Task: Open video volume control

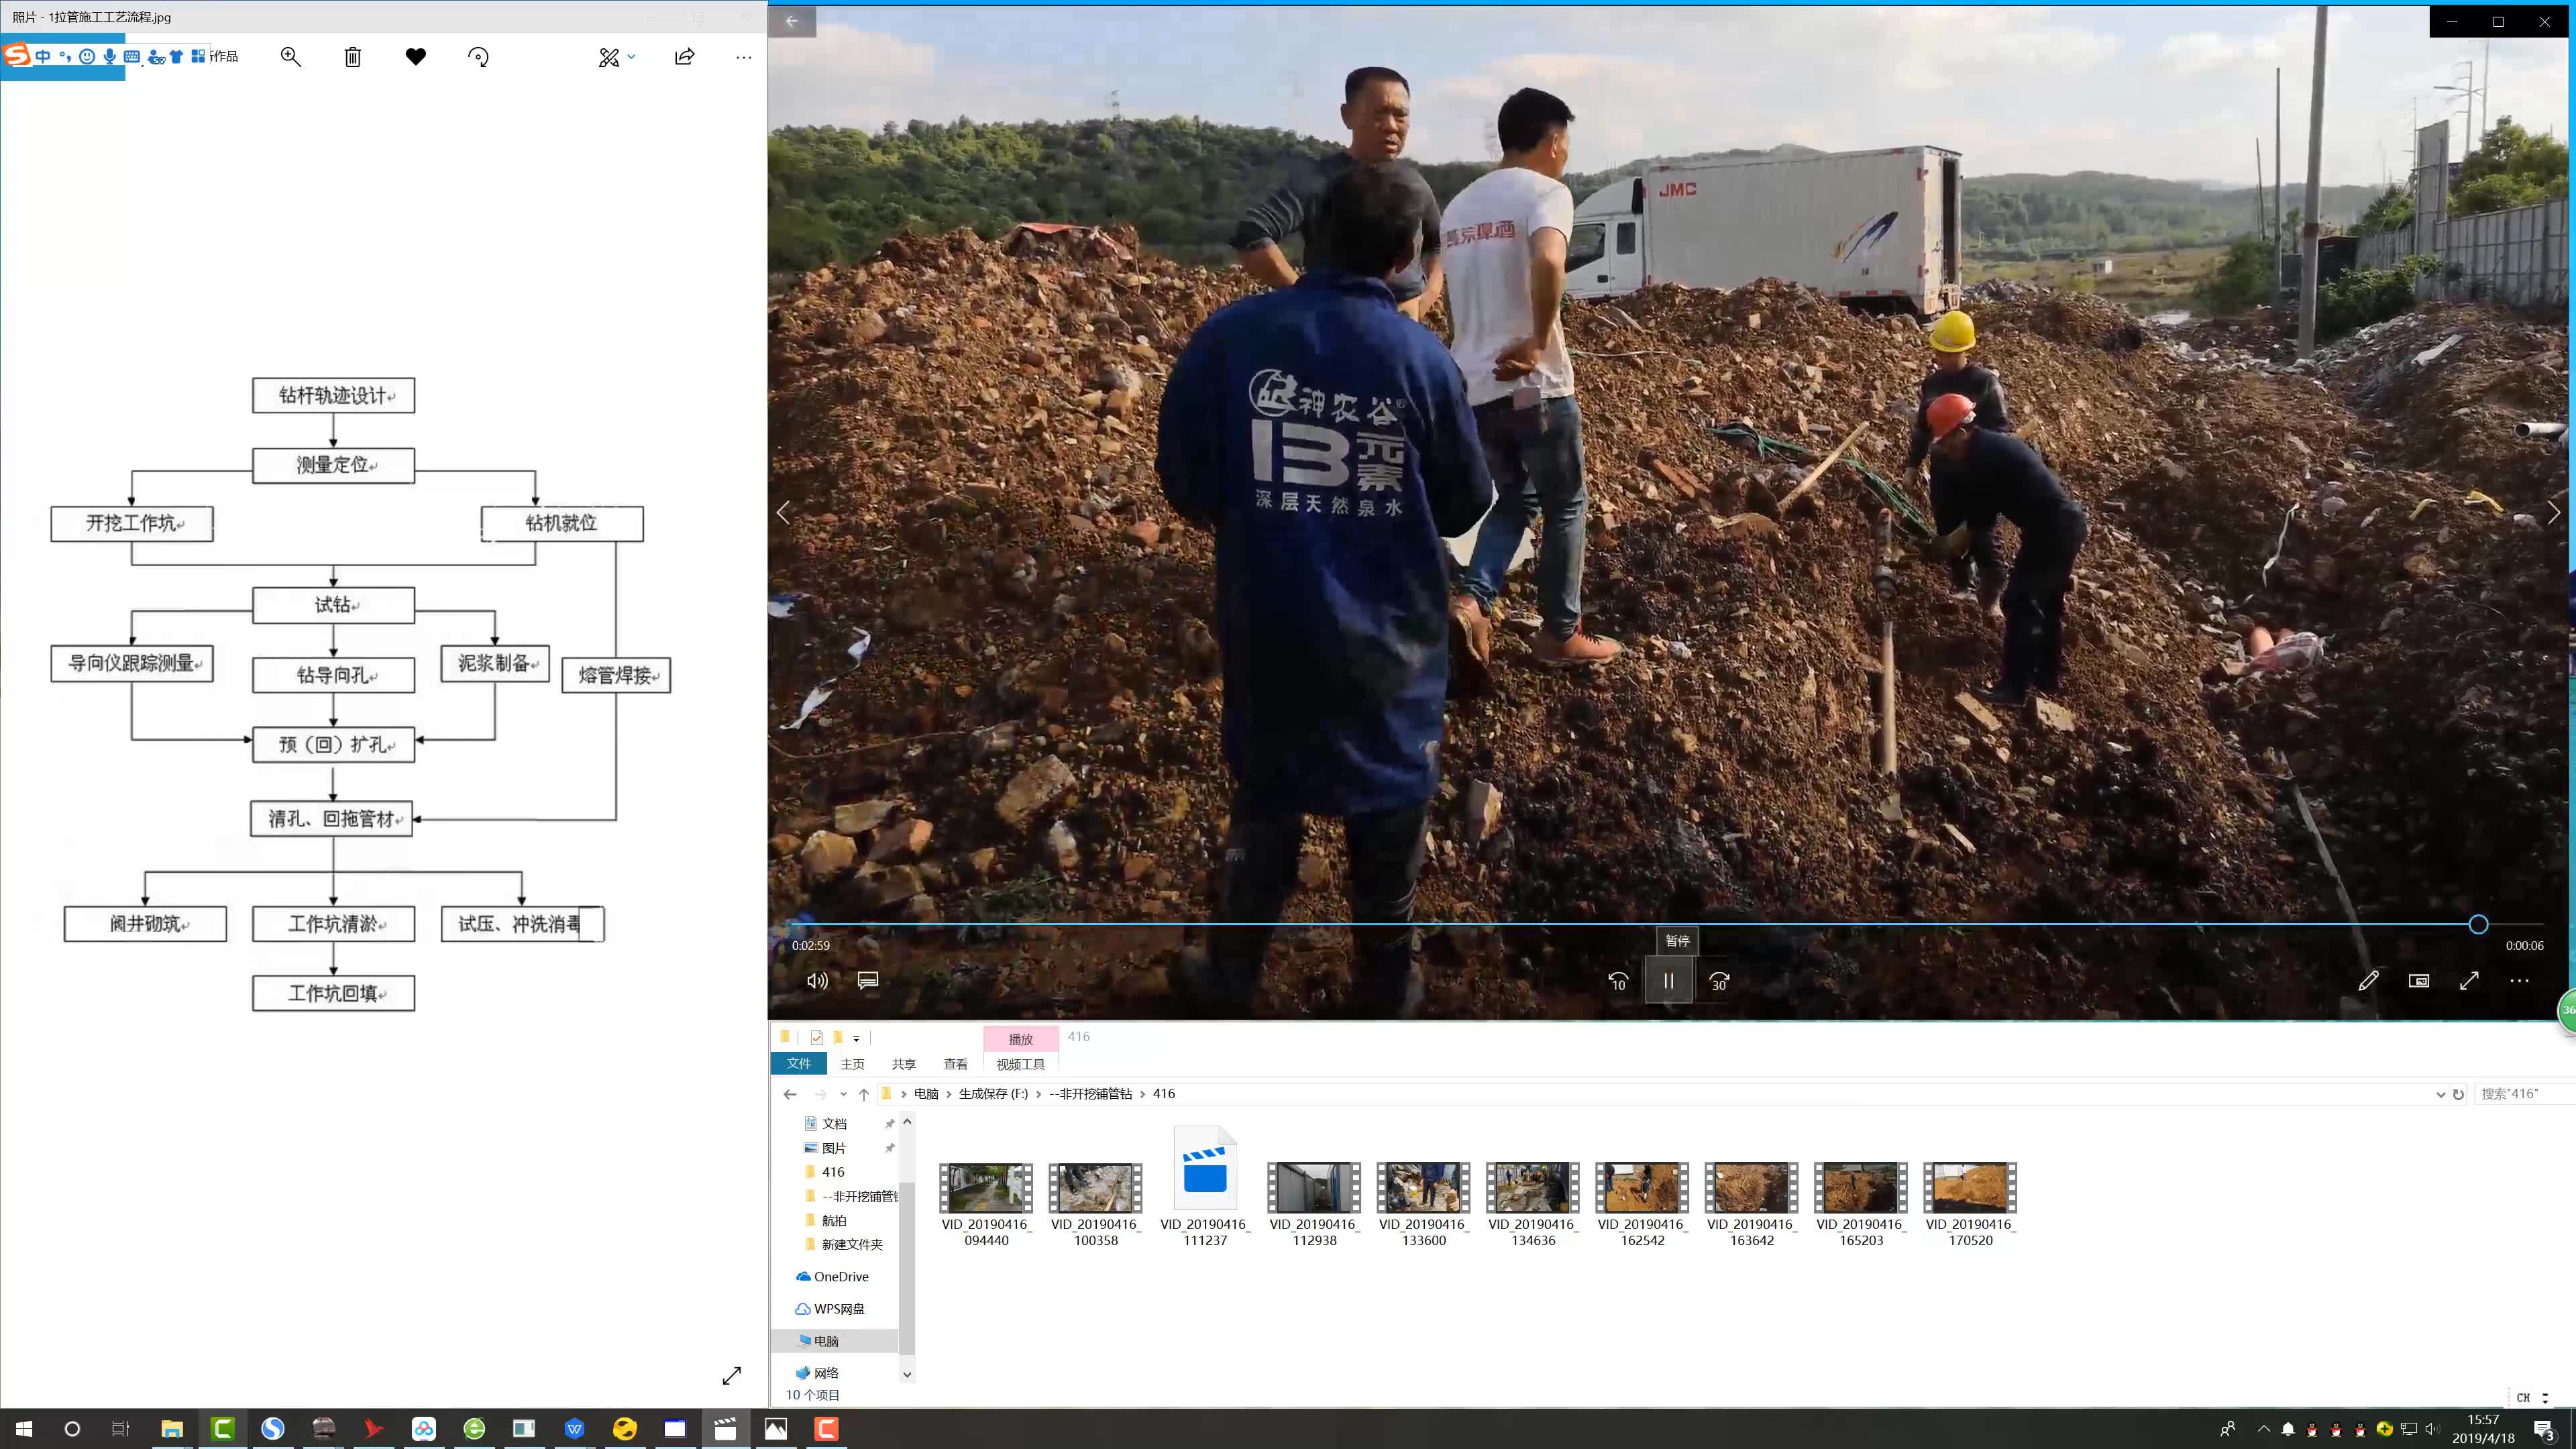Action: pyautogui.click(x=816, y=981)
